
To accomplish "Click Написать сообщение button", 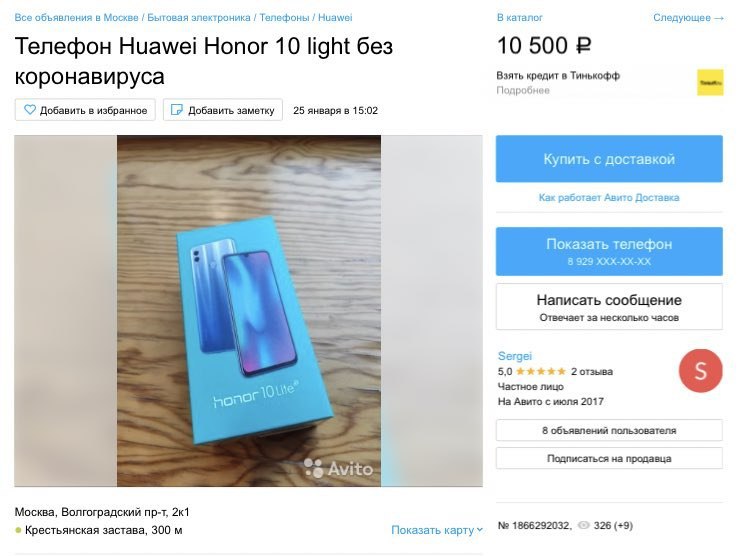I will pos(609,307).
